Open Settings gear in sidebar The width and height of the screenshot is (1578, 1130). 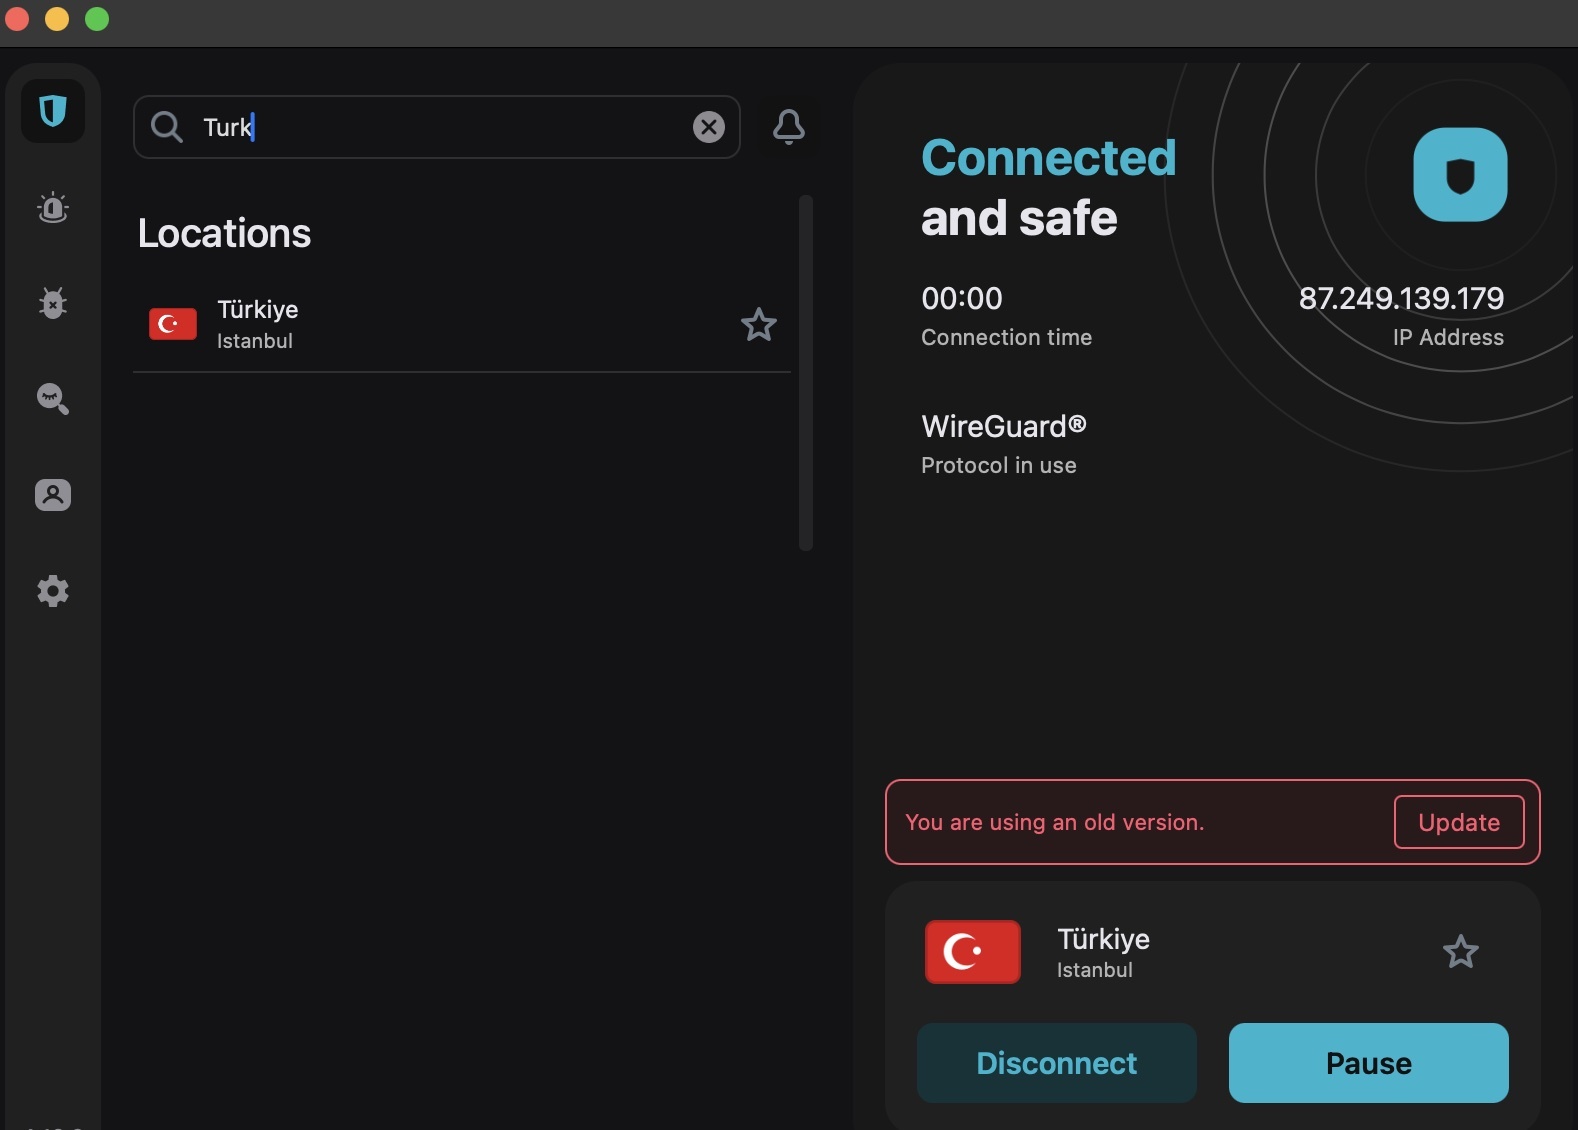53,591
